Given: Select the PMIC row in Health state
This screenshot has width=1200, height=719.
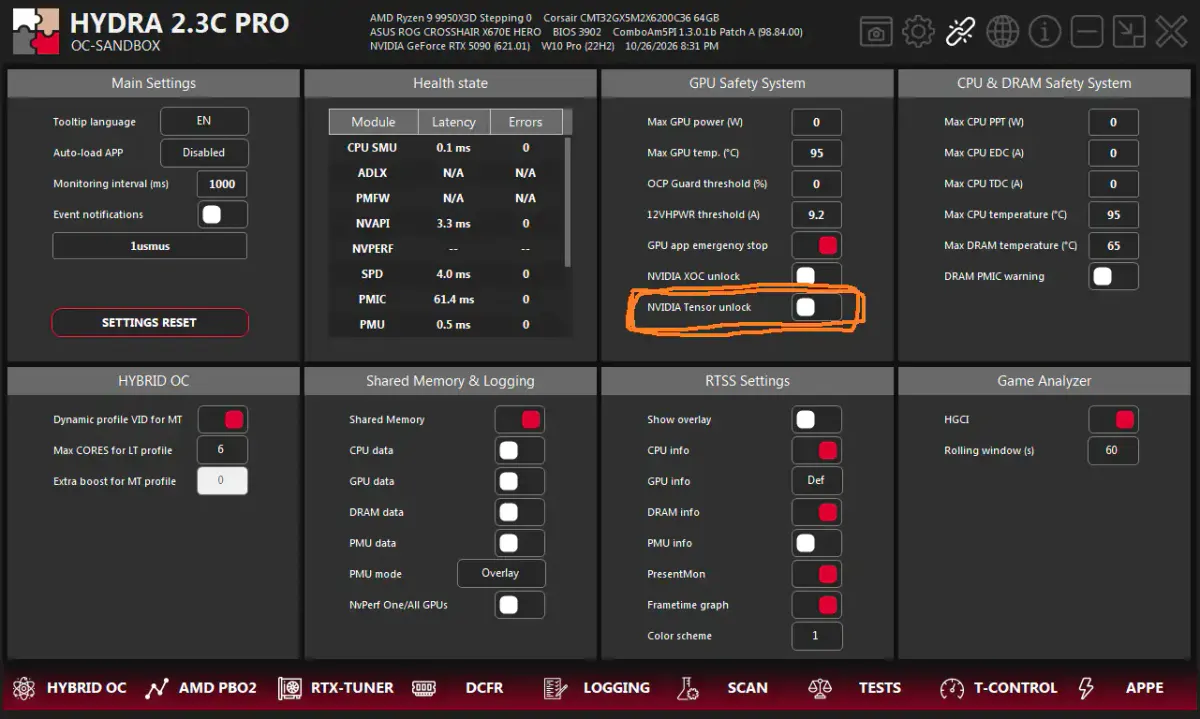Looking at the screenshot, I should [447, 299].
